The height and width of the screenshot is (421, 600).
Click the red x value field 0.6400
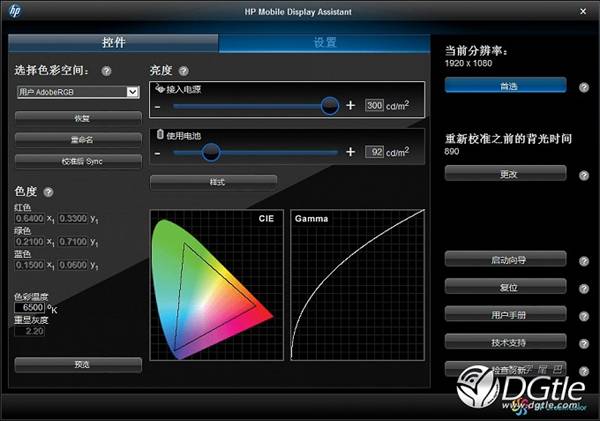click(30, 219)
